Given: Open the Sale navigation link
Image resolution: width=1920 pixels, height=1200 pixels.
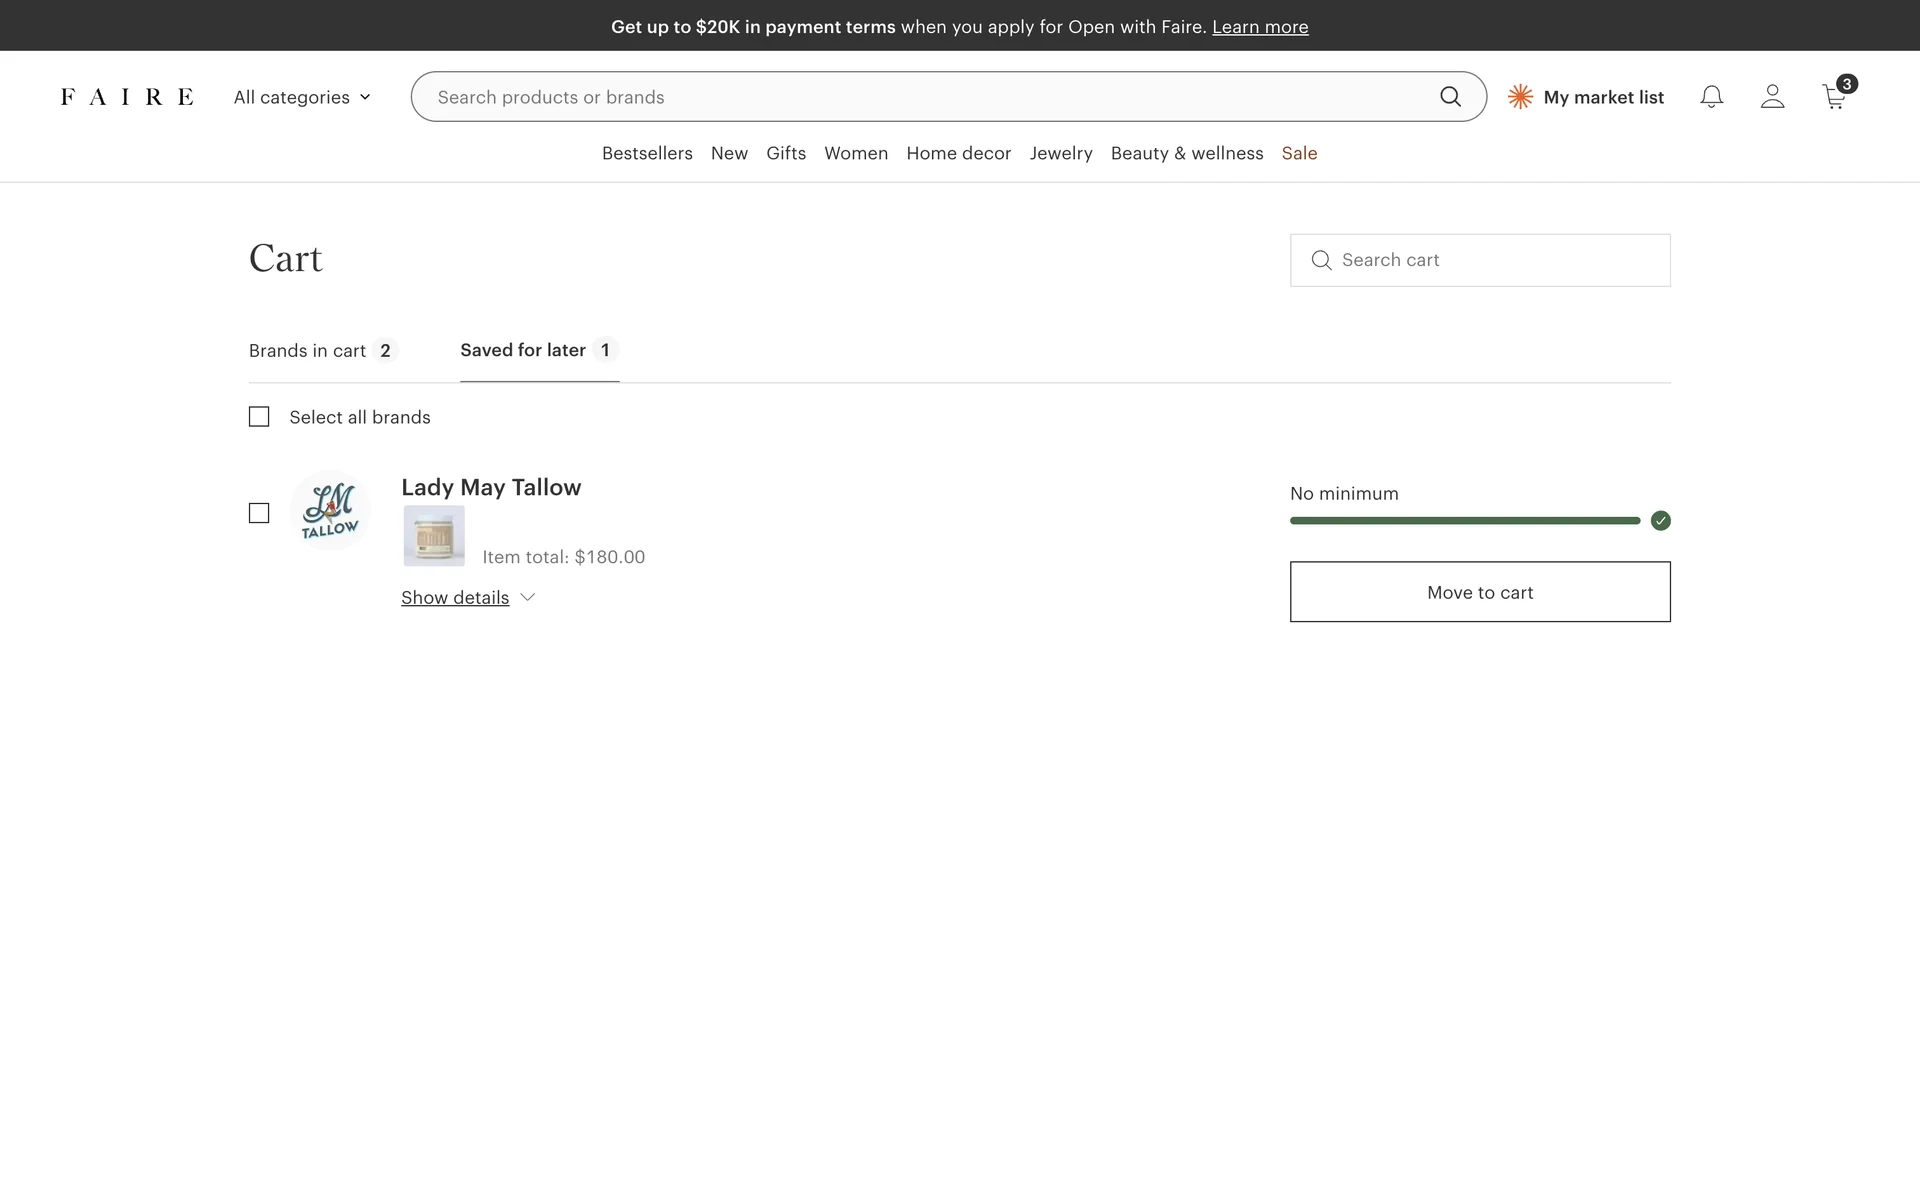Looking at the screenshot, I should 1298,153.
